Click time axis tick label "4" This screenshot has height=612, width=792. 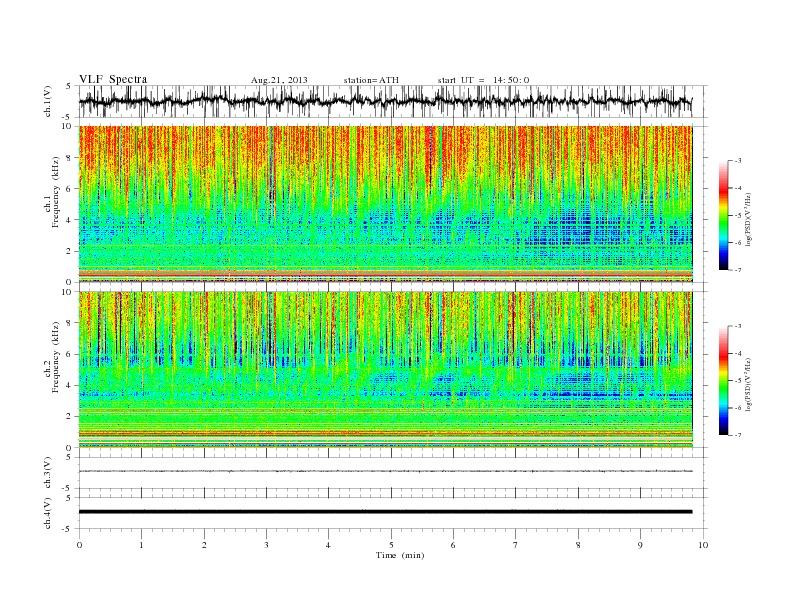(x=329, y=545)
